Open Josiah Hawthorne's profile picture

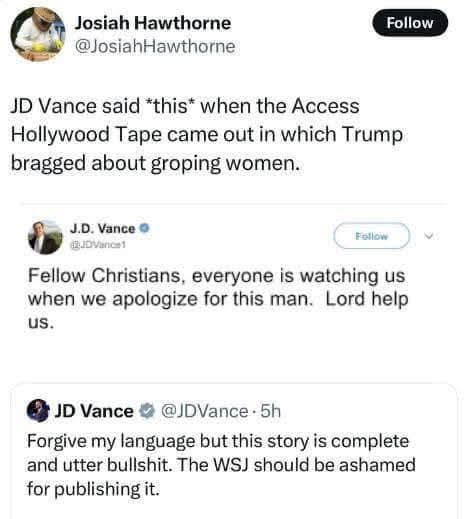tap(38, 34)
